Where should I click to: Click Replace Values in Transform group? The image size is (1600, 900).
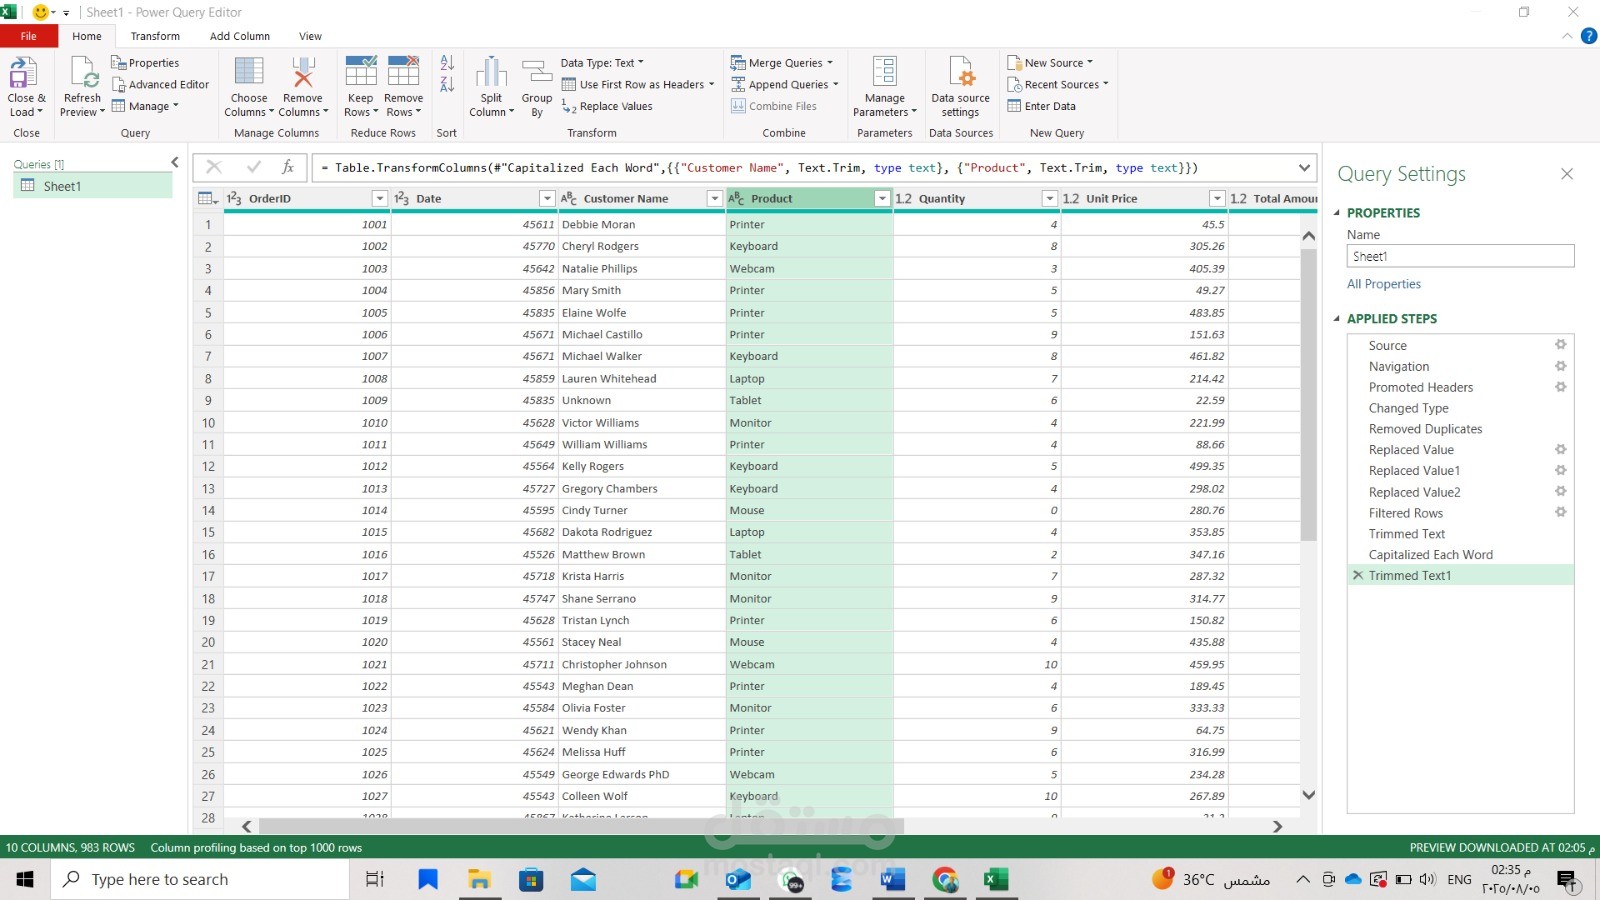coord(607,107)
